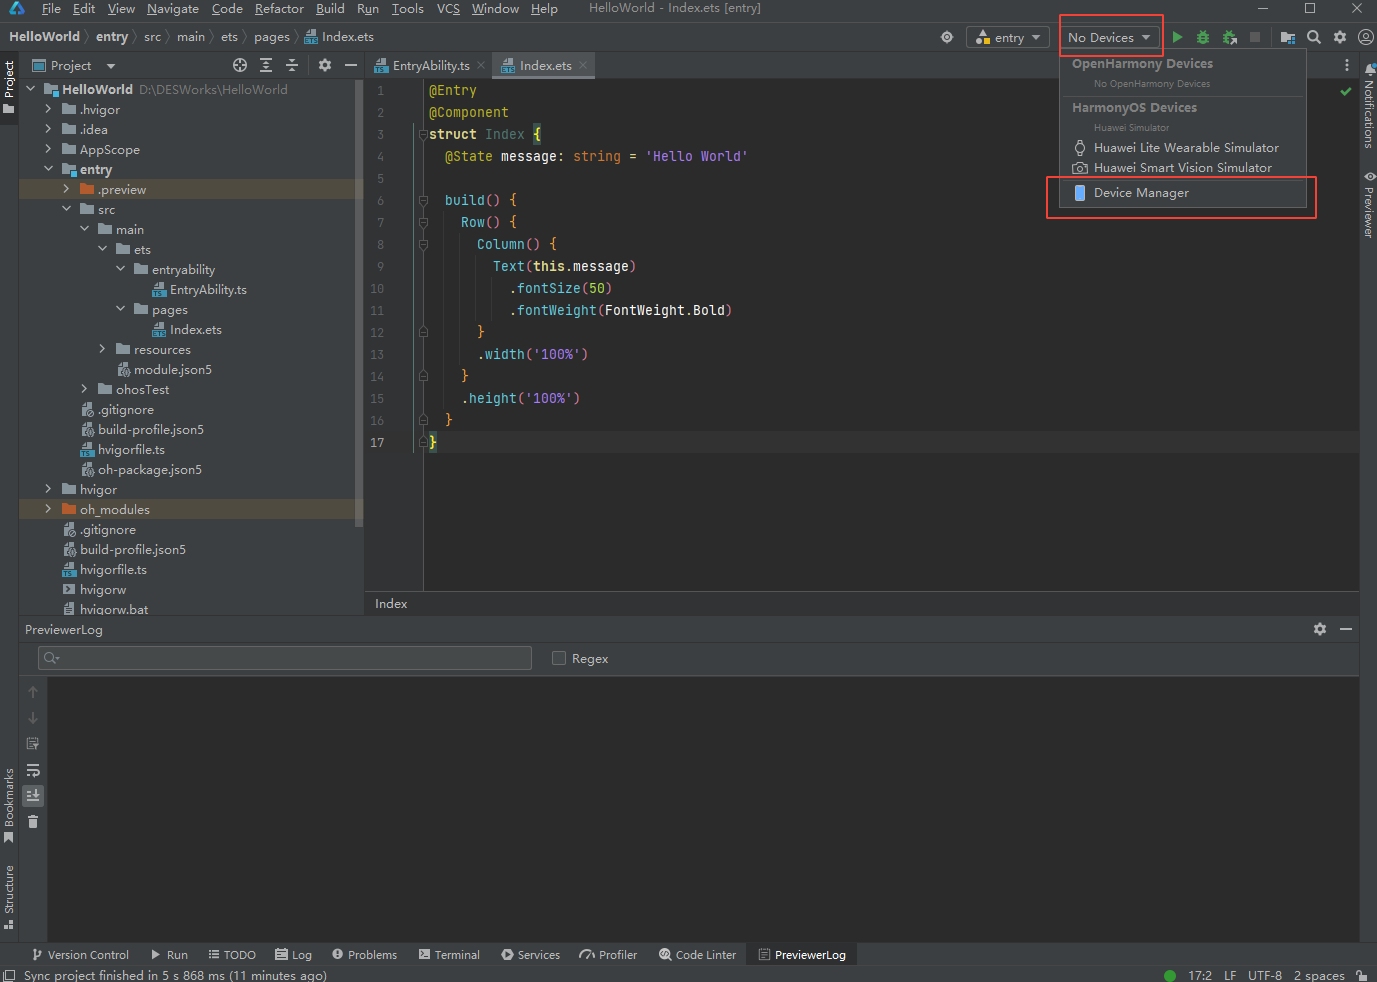Click the Debug bug icon in toolbar
The height and width of the screenshot is (982, 1377).
click(1203, 37)
